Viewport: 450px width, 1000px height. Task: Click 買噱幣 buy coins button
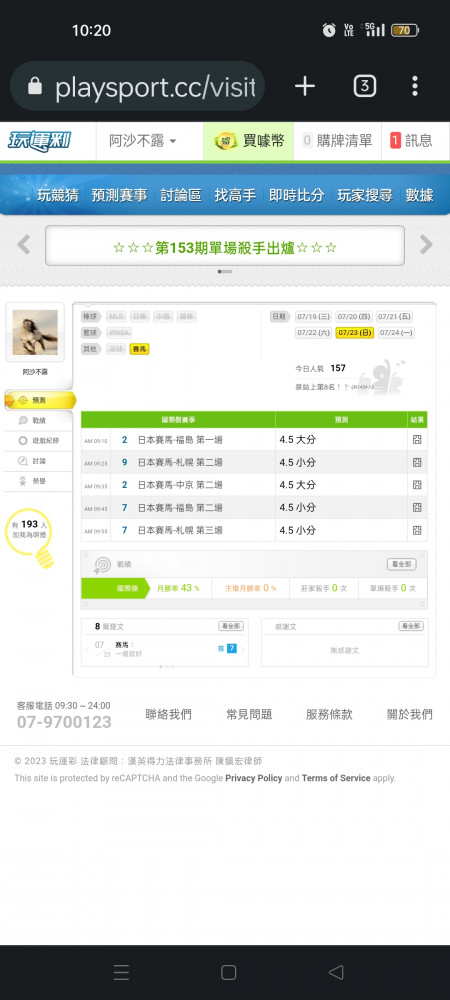(249, 141)
